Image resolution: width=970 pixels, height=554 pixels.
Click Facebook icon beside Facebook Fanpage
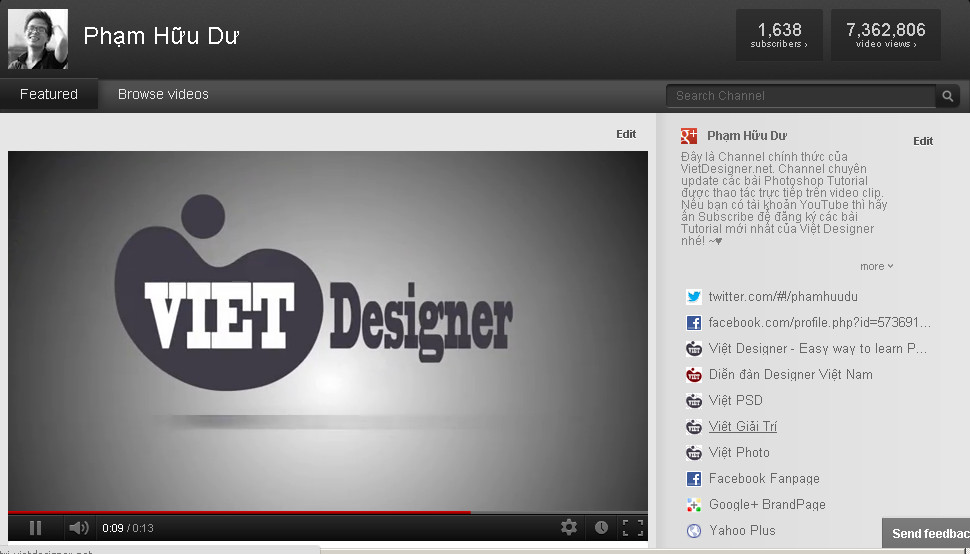pyautogui.click(x=693, y=479)
